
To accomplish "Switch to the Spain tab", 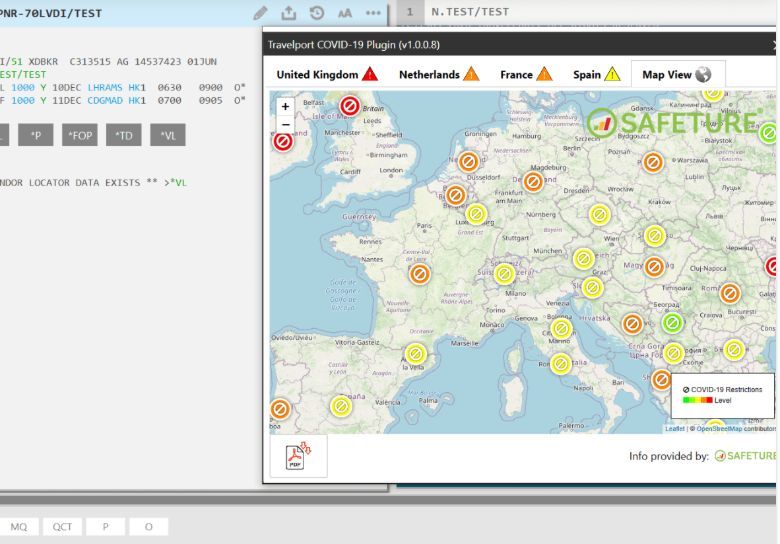I will (x=596, y=75).
